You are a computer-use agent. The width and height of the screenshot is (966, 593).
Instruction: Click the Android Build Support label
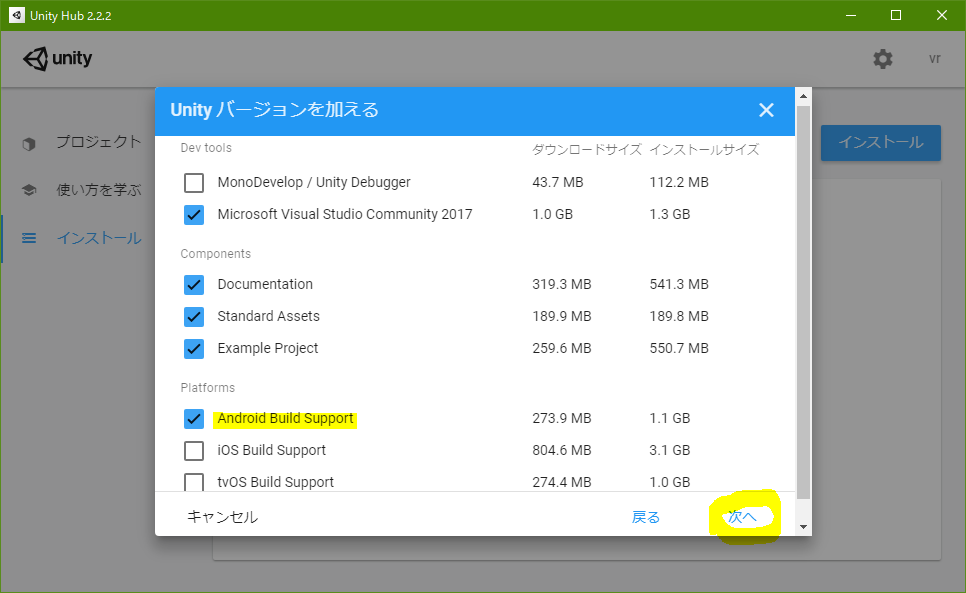click(x=285, y=418)
